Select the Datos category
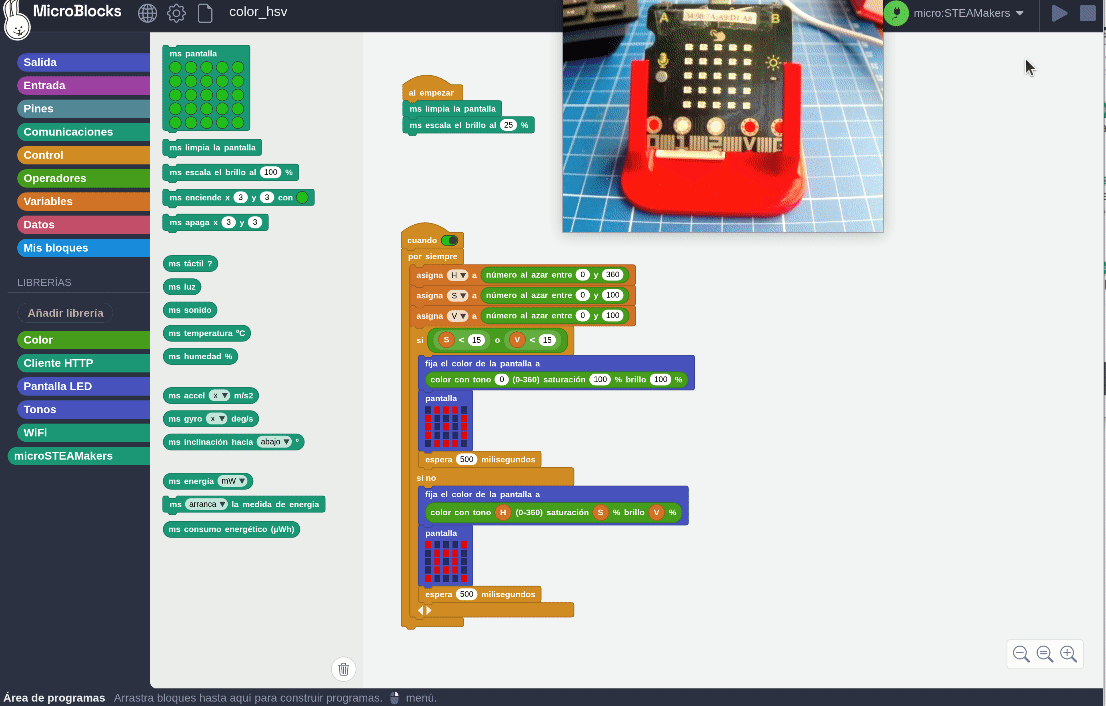 point(83,224)
